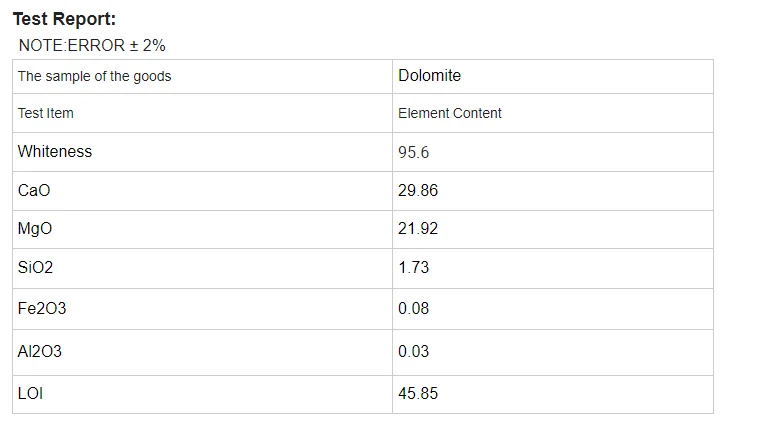Click 'The sample of the goods' cell
Viewport: 769px width, 436px height.
coord(203,77)
